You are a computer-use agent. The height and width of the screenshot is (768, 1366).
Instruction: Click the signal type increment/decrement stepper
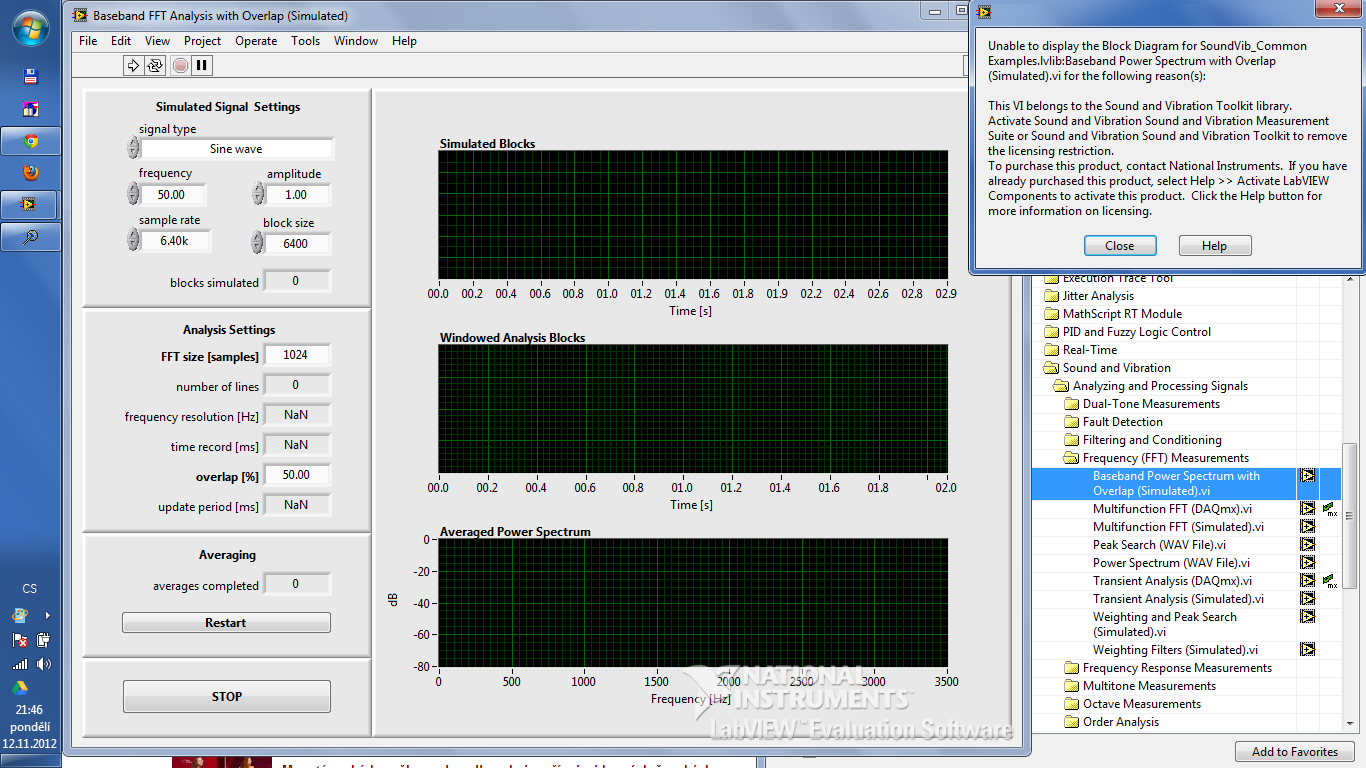[x=133, y=148]
